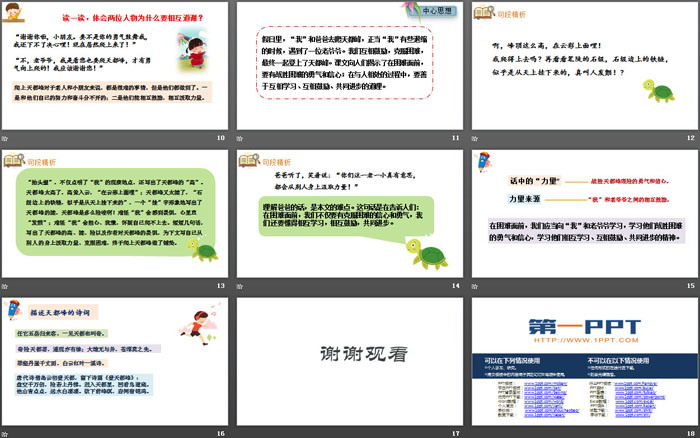Select slide 13 thumbnail with green text box
This screenshot has height=438, width=700.
click(x=115, y=213)
